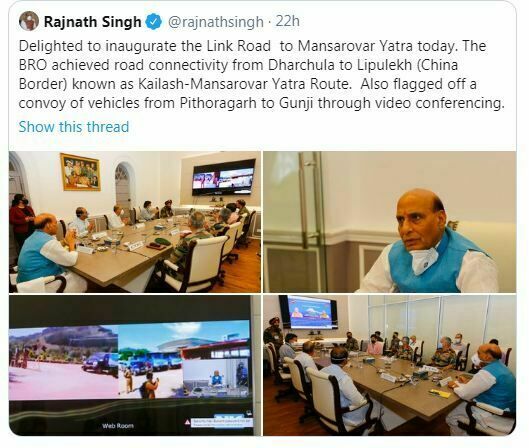This screenshot has width=529, height=448.
Task: Click the 22h timestamp
Action: (x=288, y=21)
